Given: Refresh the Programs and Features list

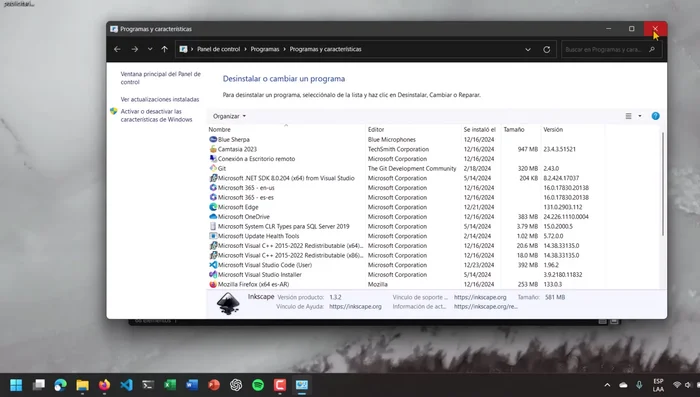Looking at the screenshot, I should coord(546,50).
